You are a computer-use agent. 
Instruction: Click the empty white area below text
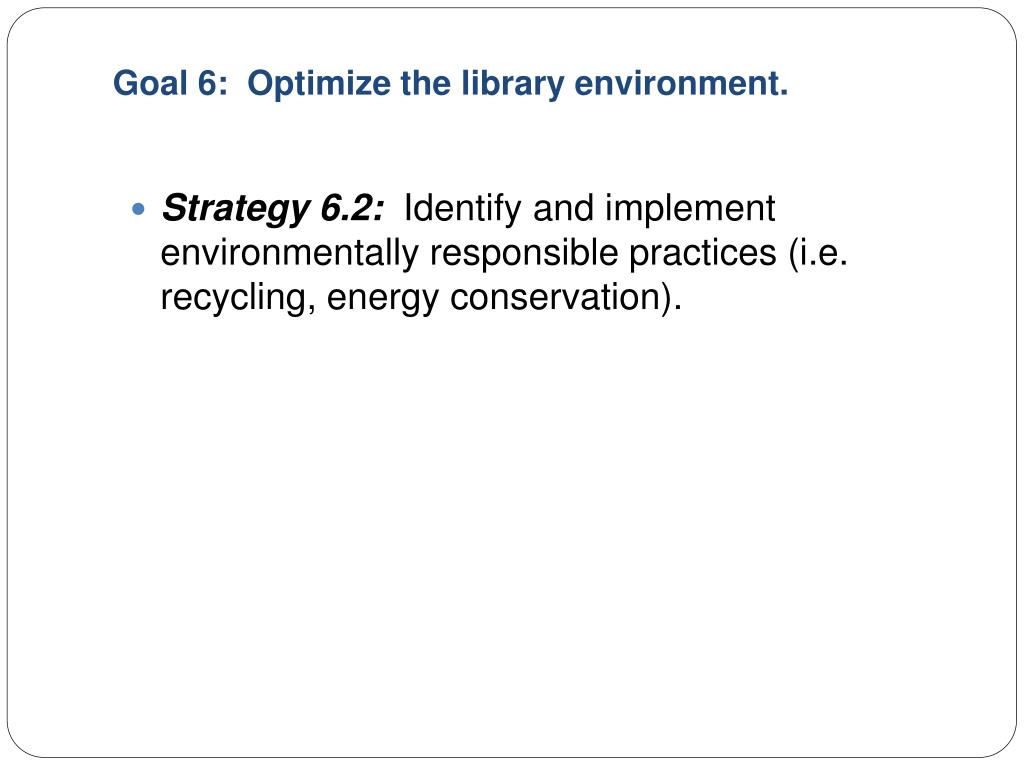pyautogui.click(x=512, y=522)
